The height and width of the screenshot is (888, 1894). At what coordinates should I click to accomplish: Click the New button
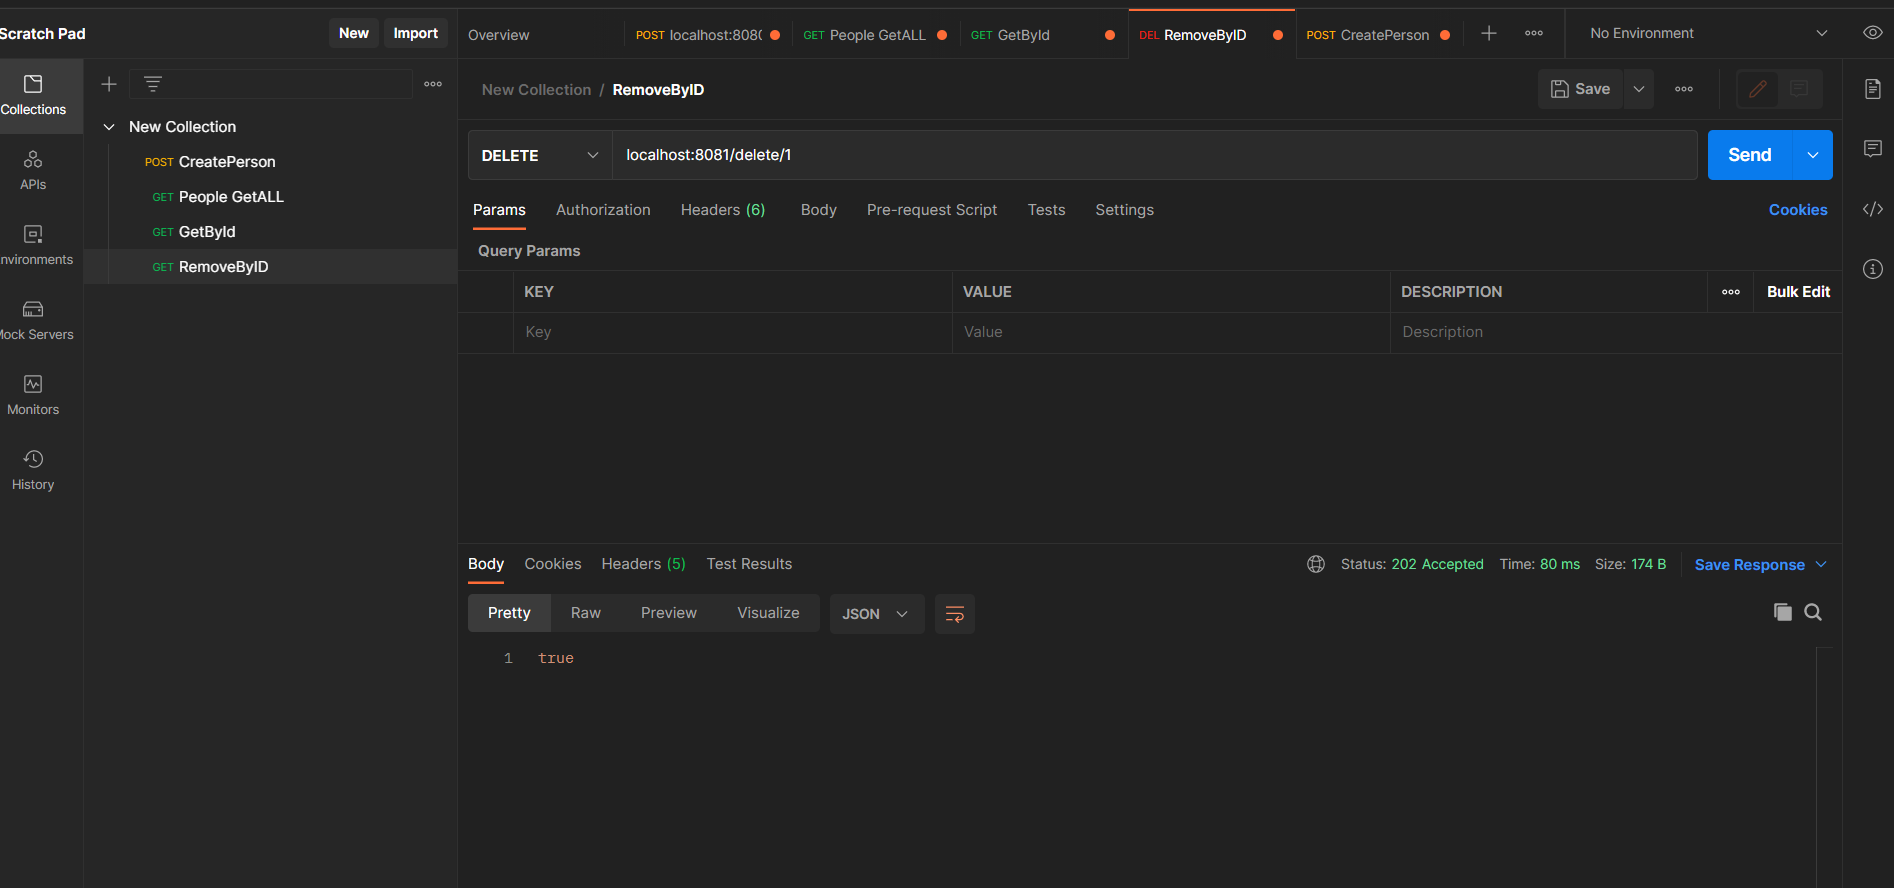[x=354, y=33]
